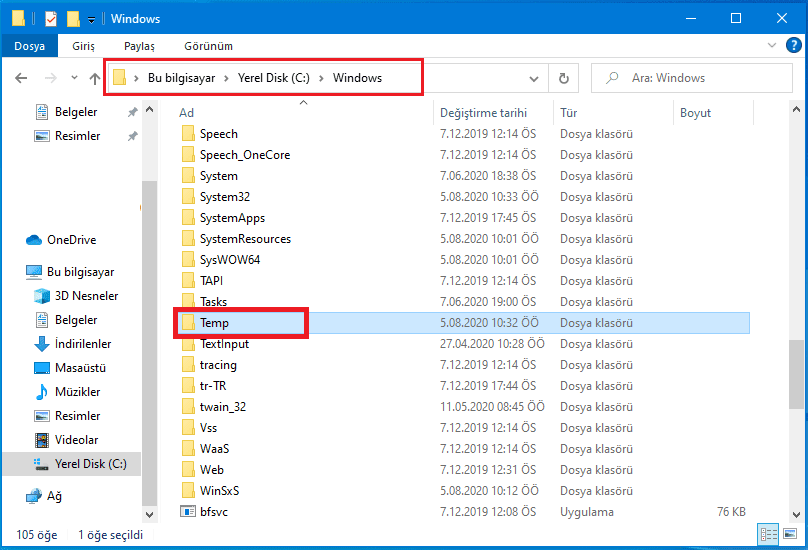The width and height of the screenshot is (808, 550).
Task: Click the navigation pane scroll up arrow
Action: click(x=149, y=109)
